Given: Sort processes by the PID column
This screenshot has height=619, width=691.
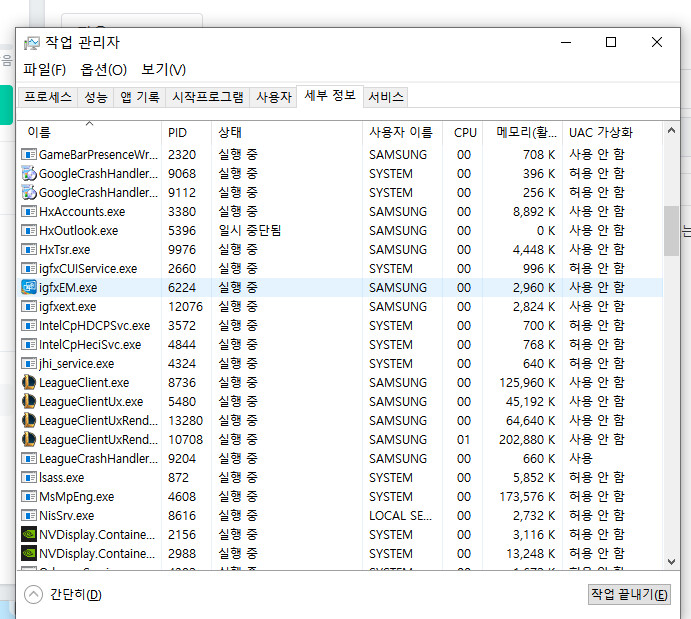Looking at the screenshot, I should point(178,132).
